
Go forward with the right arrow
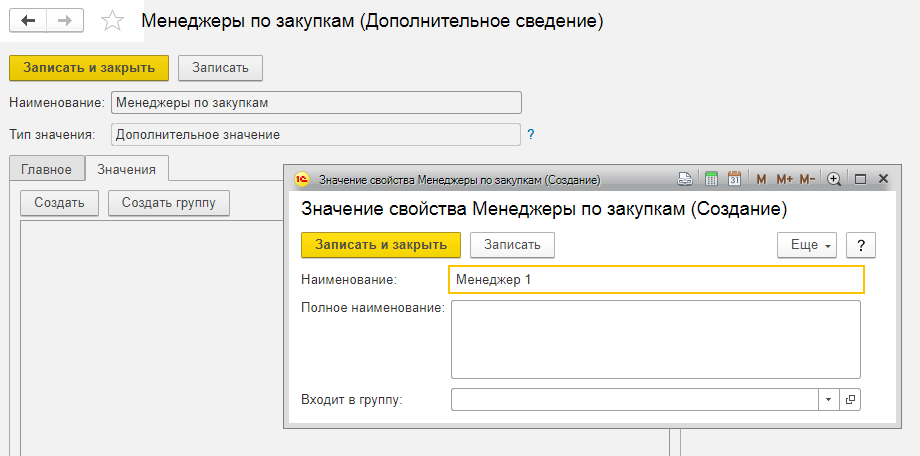(64, 20)
